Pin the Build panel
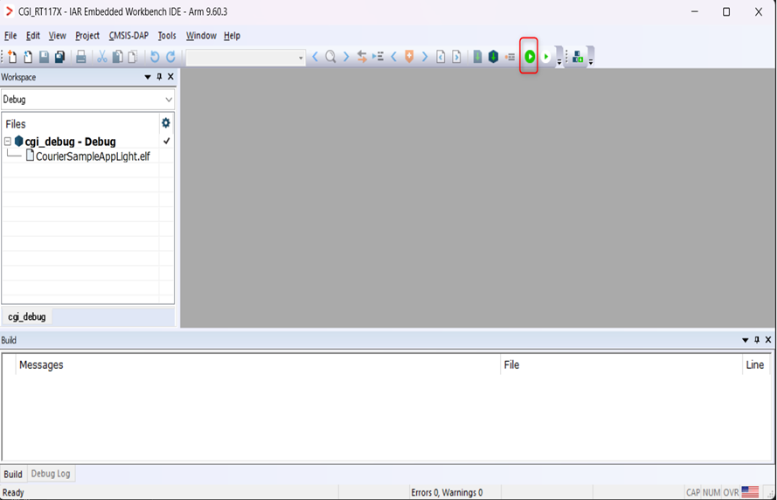Screen dimensions: 777x500 [757, 340]
